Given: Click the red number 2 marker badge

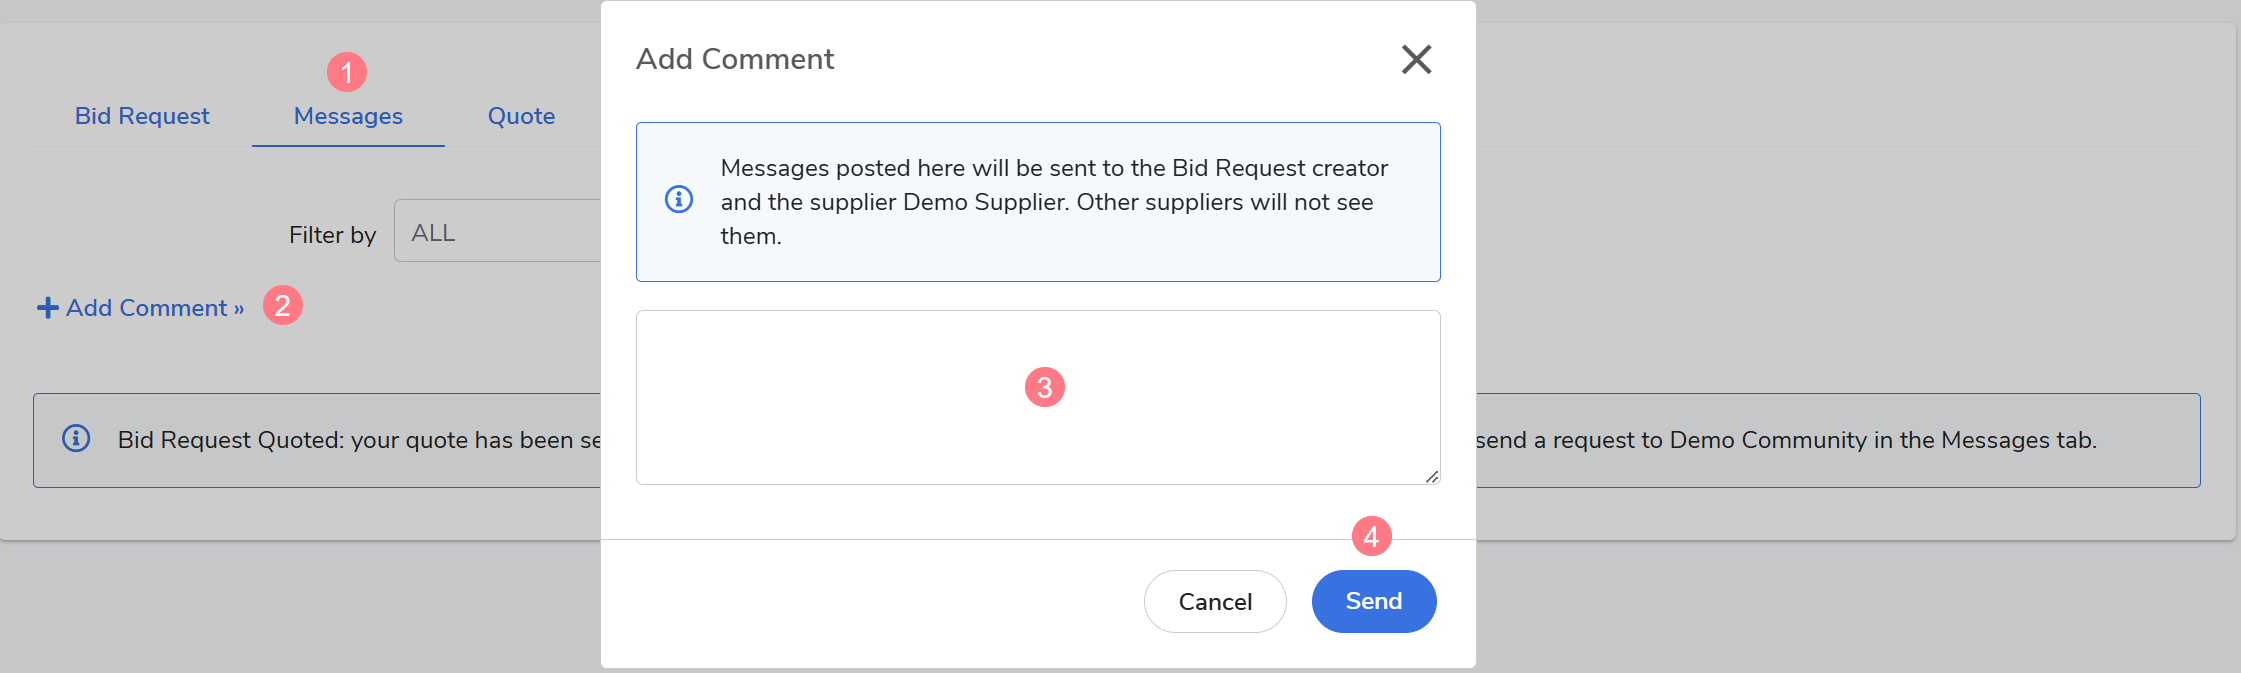Looking at the screenshot, I should pos(283,305).
